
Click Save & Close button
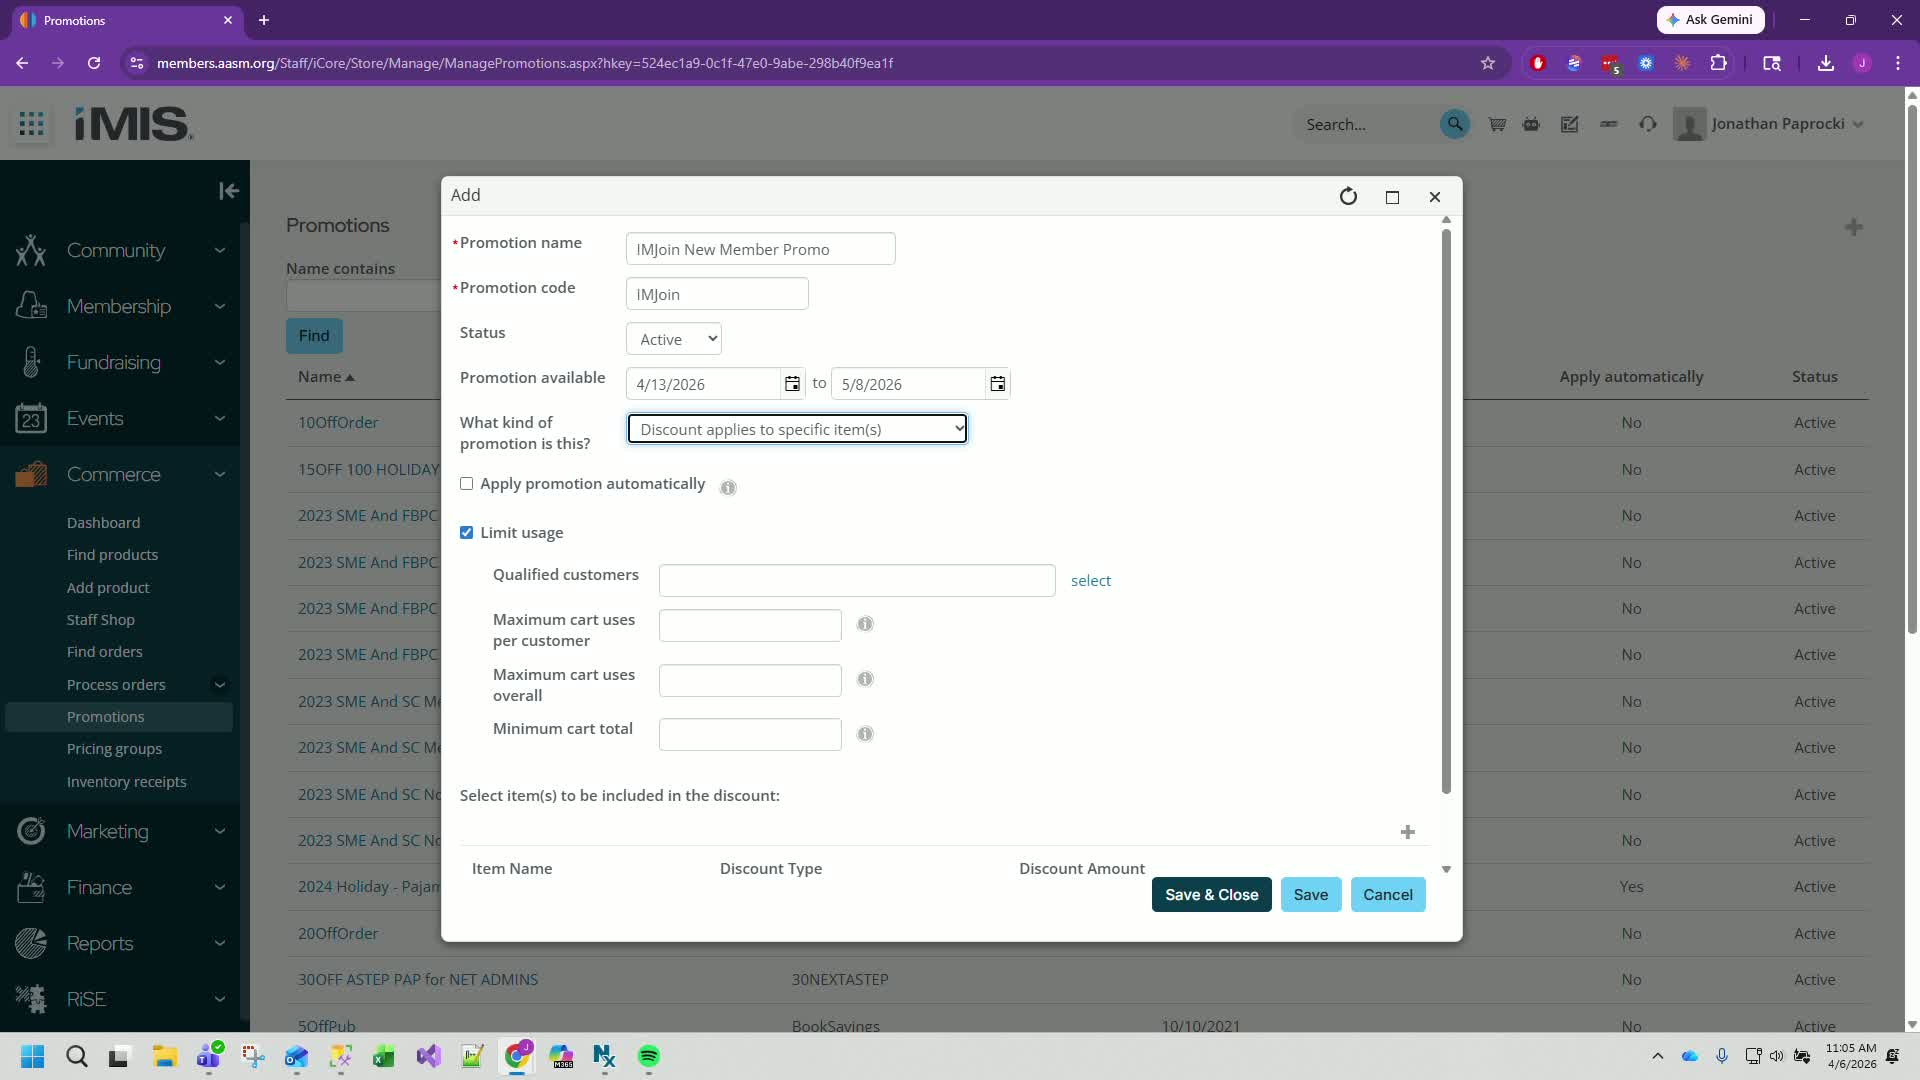coord(1211,895)
